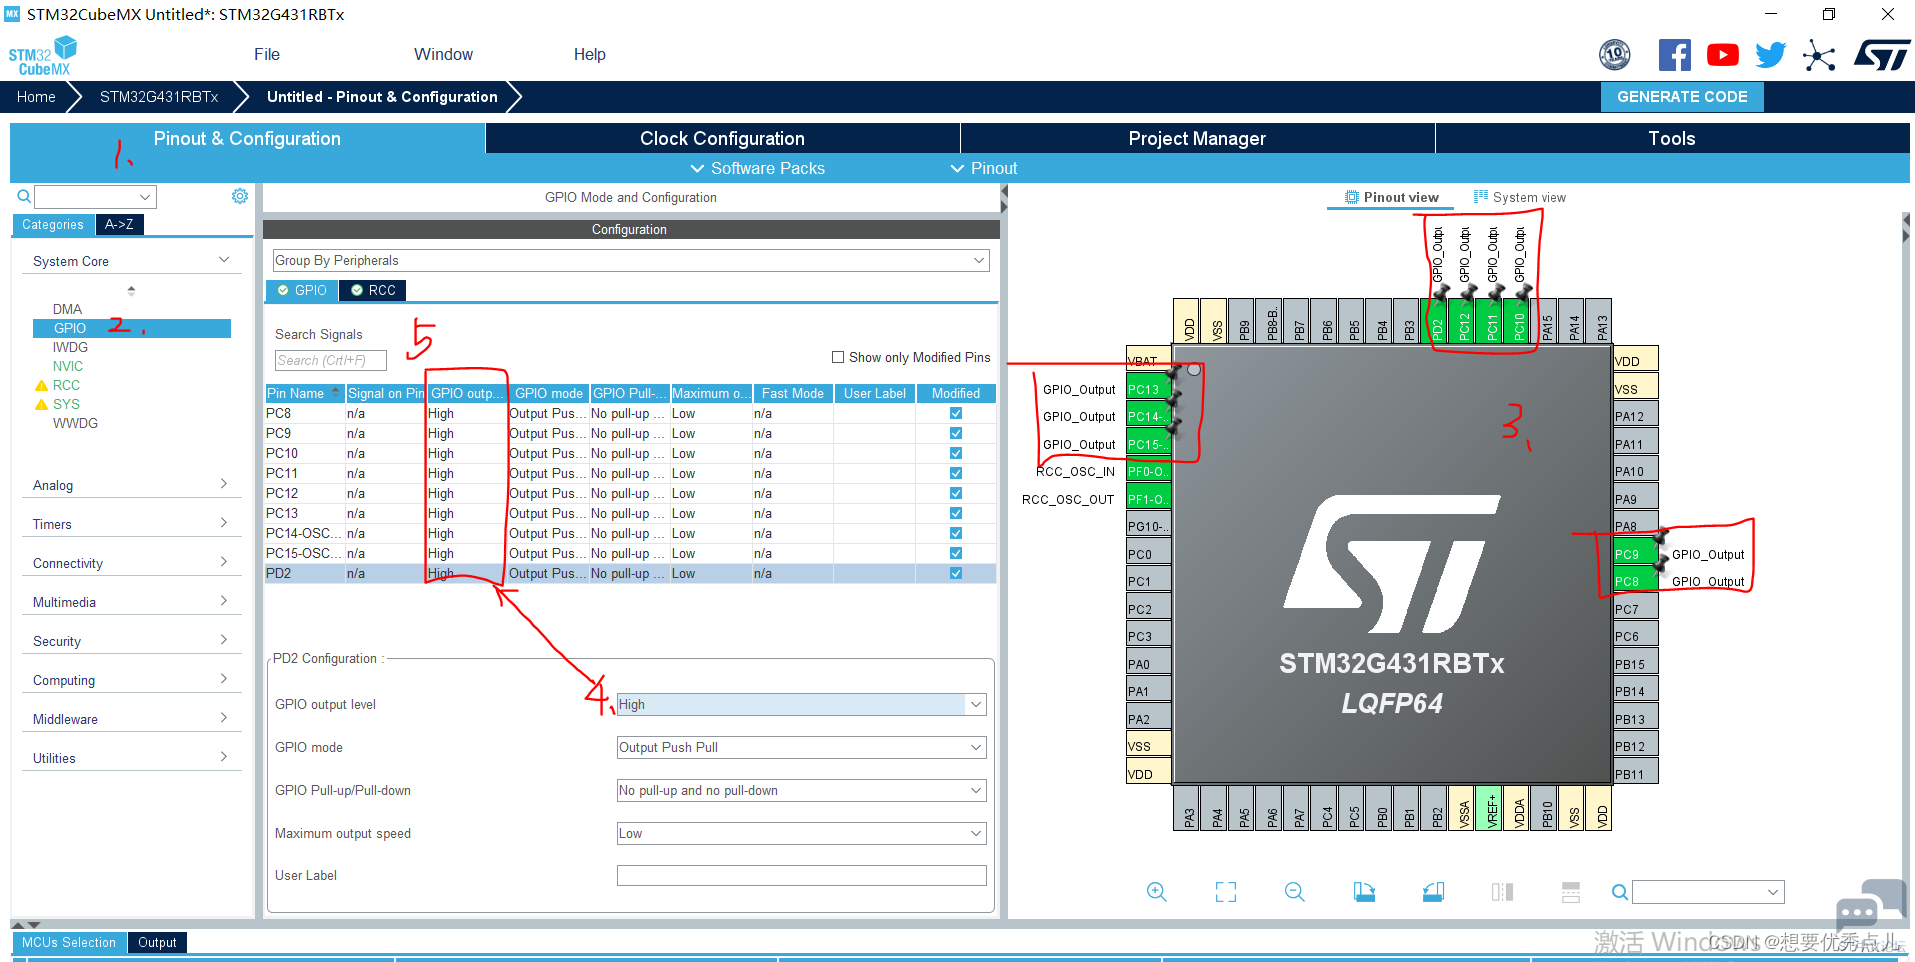
Task: Go to Home in the breadcrumb
Action: click(x=36, y=97)
